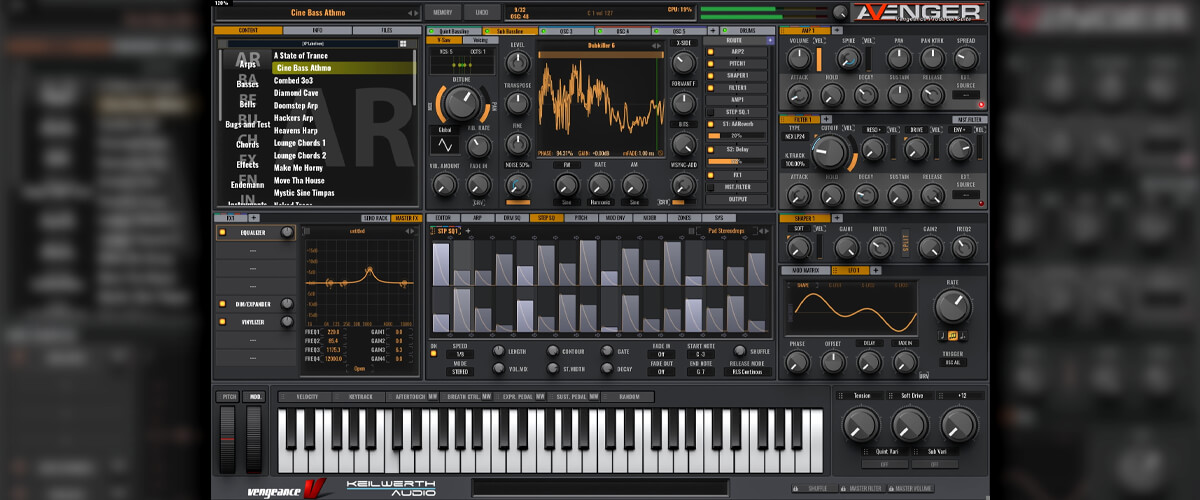Click the MEMORY button

click(441, 12)
